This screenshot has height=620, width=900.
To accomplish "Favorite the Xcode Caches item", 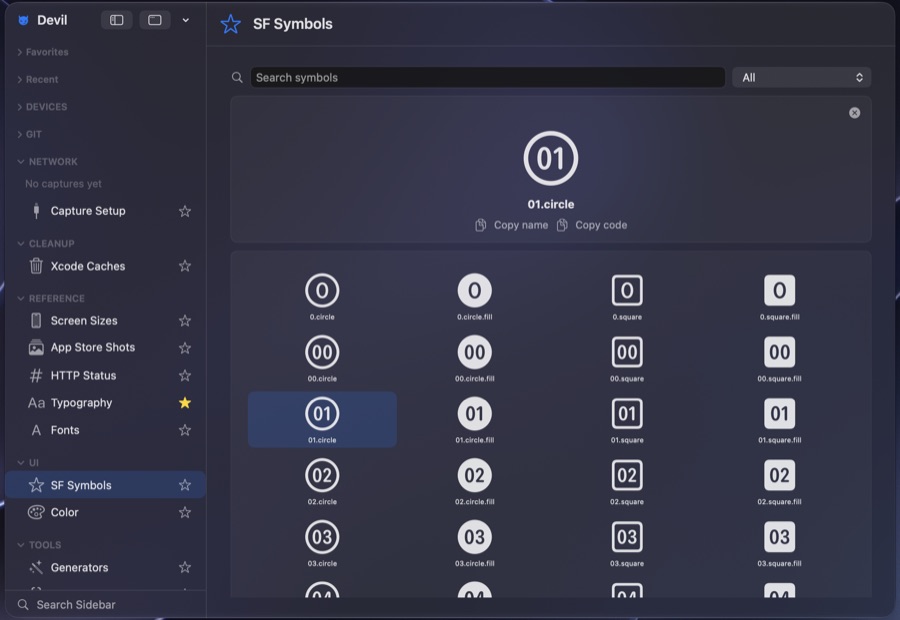I will [185, 266].
